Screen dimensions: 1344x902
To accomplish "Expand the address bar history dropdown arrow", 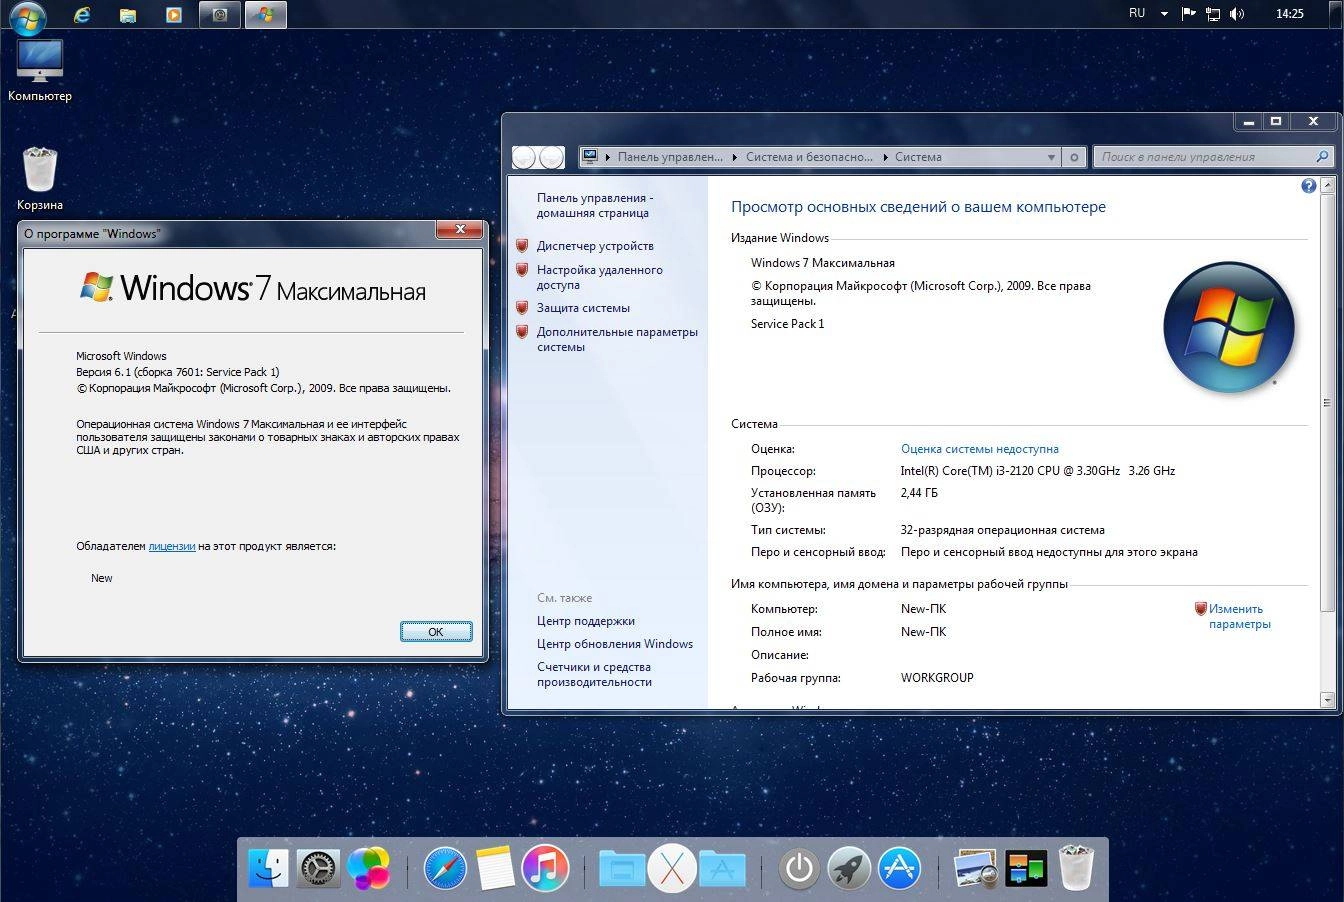I will point(1051,157).
